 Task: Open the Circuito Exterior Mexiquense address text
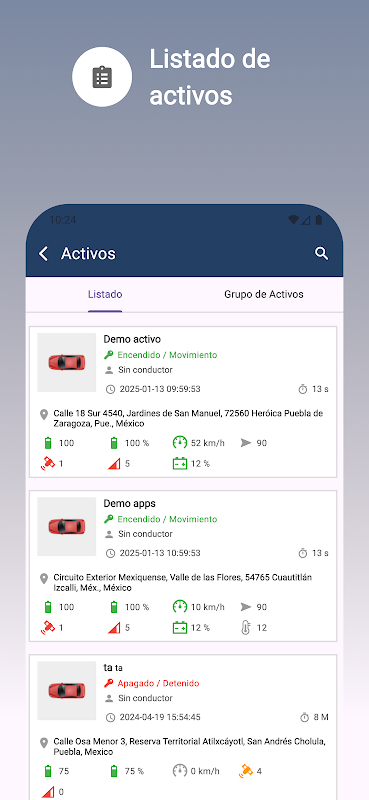[183, 583]
